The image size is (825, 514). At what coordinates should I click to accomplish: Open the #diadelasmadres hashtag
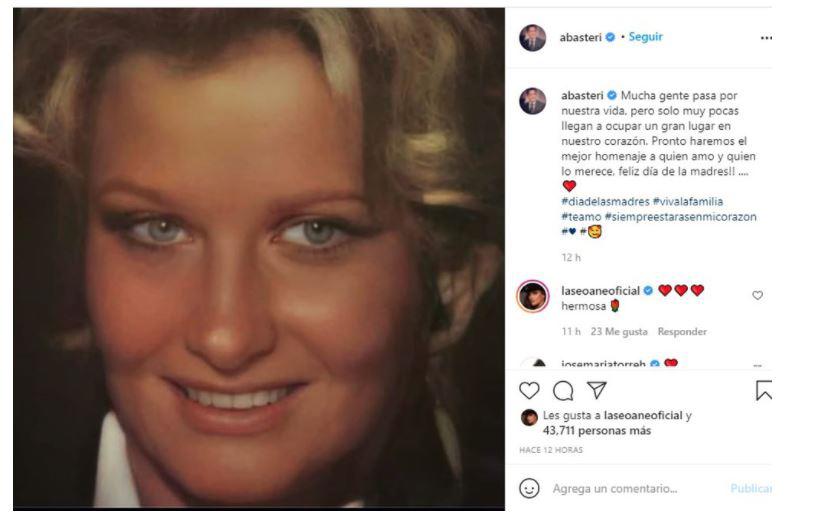coord(605,201)
